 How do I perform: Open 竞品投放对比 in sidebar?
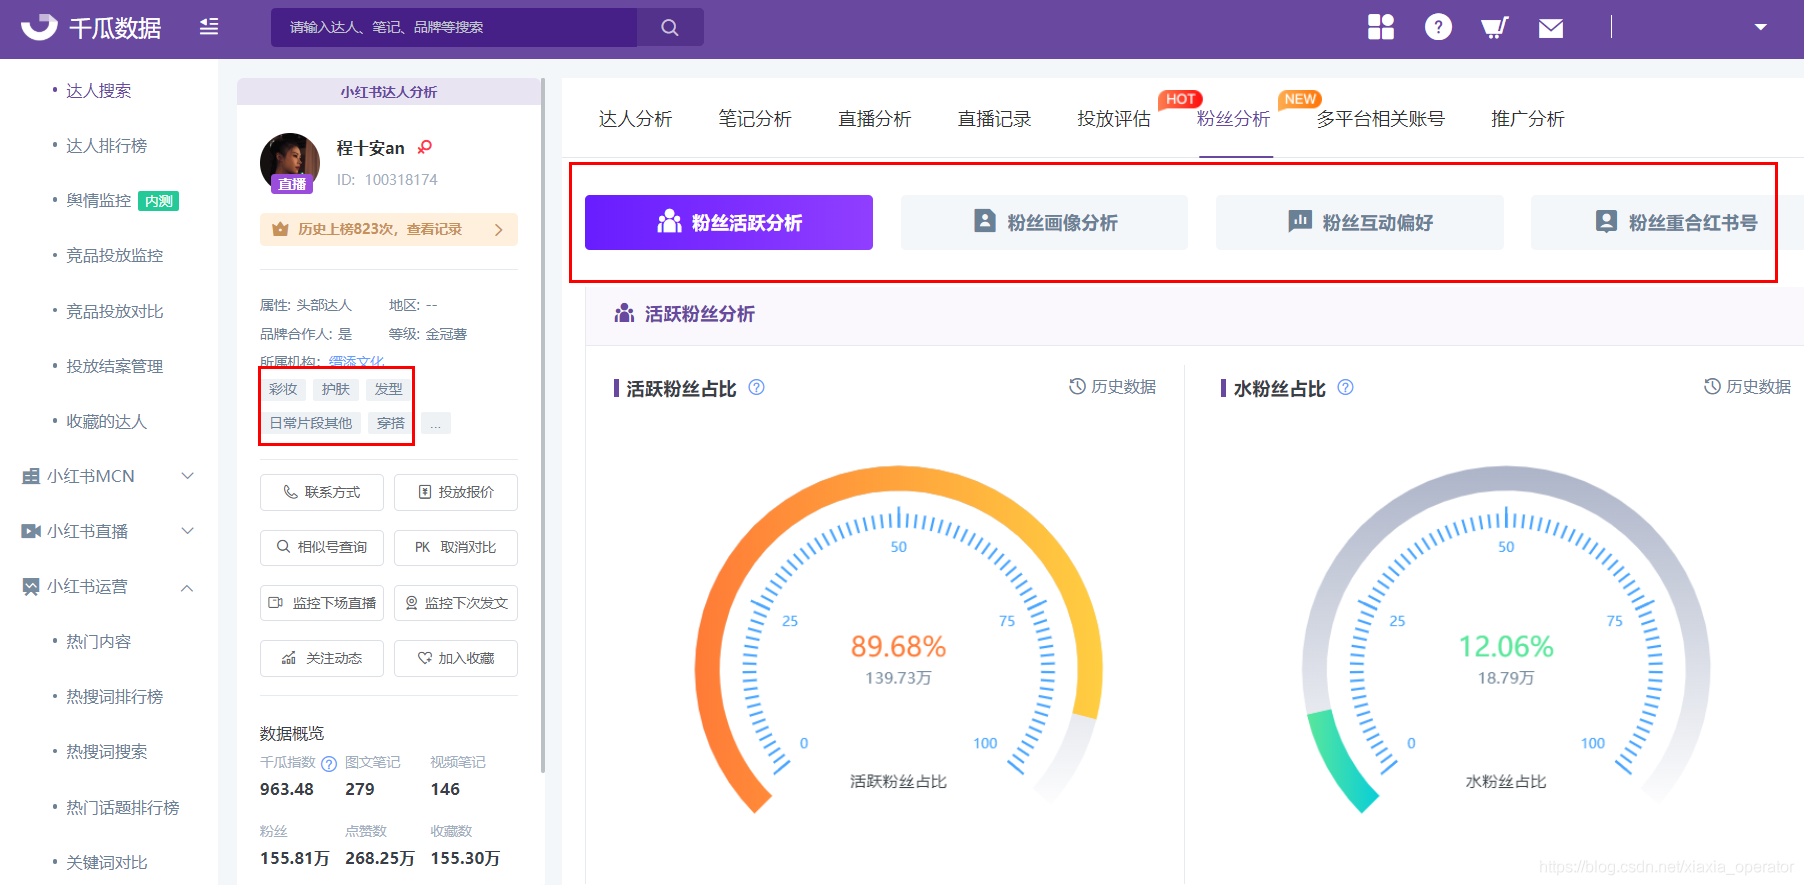[x=115, y=311]
